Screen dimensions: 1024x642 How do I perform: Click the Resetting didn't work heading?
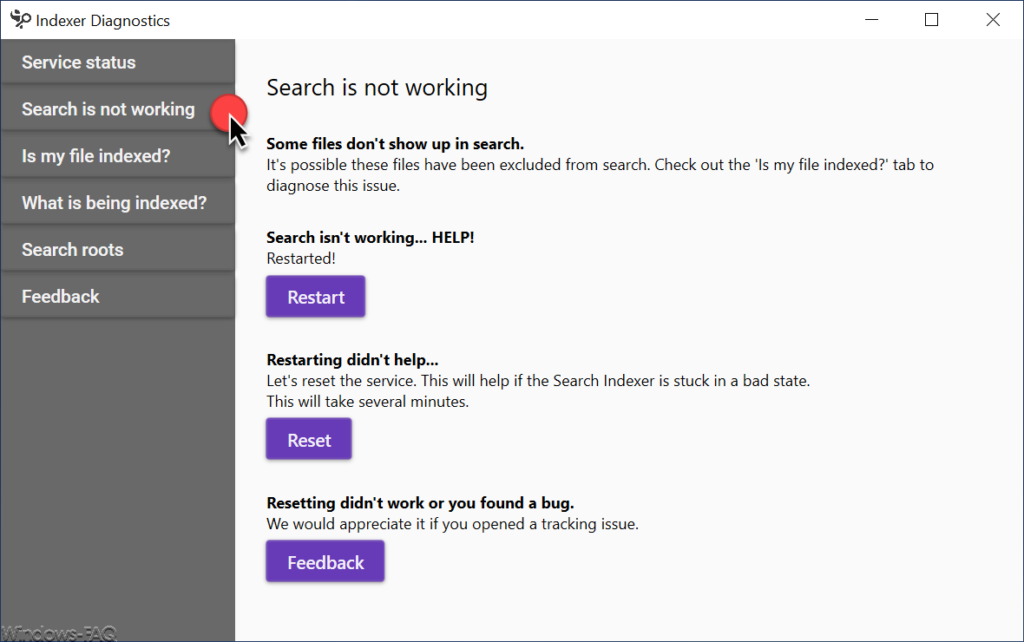pyautogui.click(x=420, y=503)
